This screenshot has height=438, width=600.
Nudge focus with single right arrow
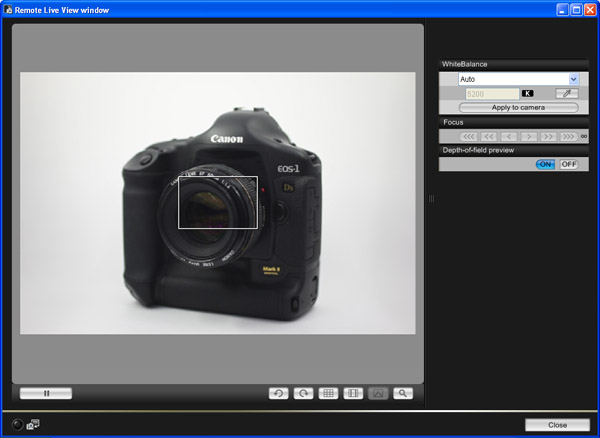coord(528,136)
